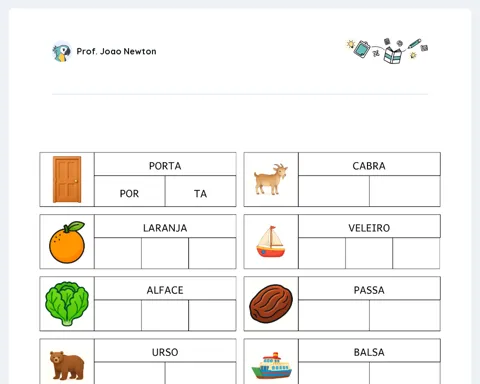
Task: Select the syllable box TA
Action: click(x=201, y=191)
